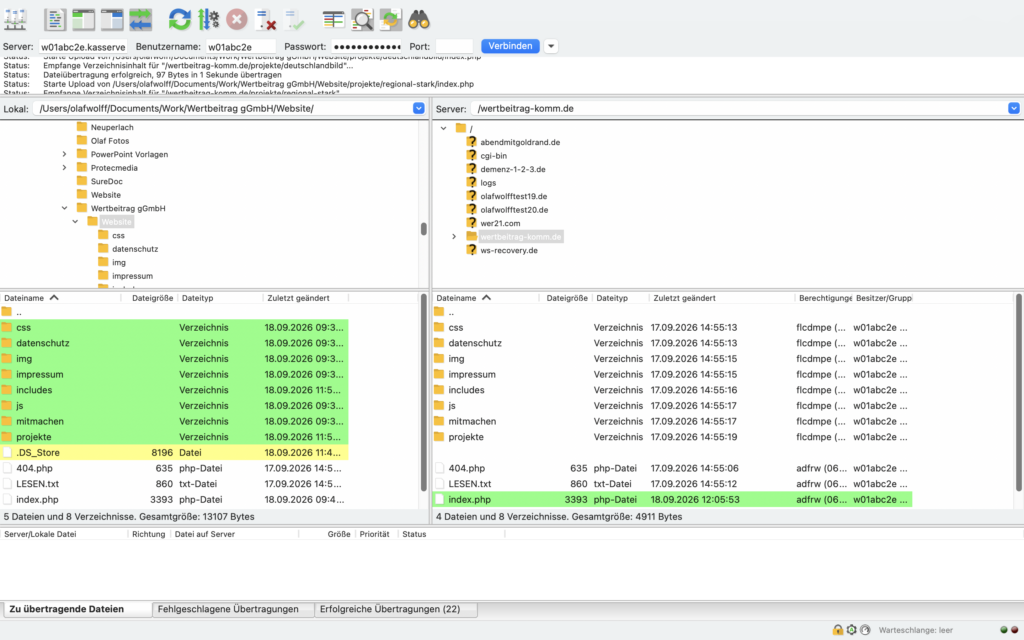Viewport: 1024px width, 640px height.
Task: Open recursive file search binoculars
Action: (419, 20)
